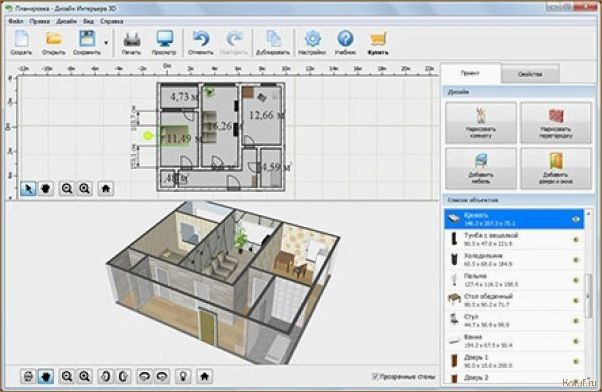
Task: Click the object list scrollbar thumb
Action: pos(588,296)
